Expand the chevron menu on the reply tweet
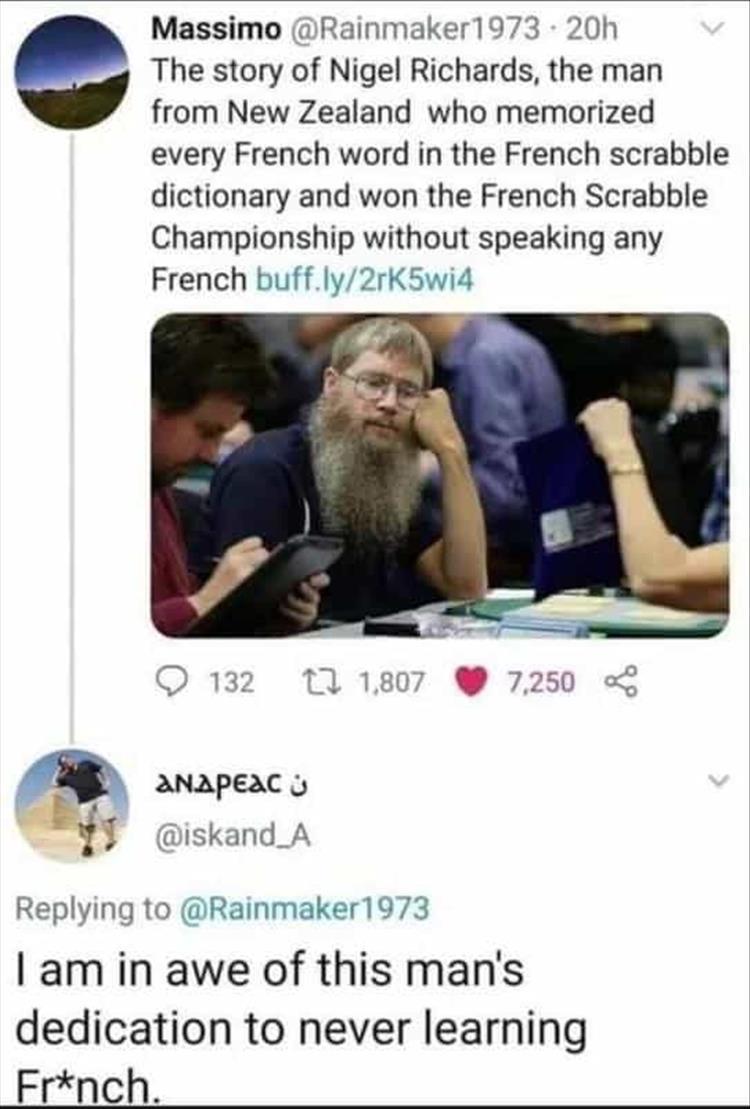Viewport: 750px width, 1109px height. click(717, 780)
